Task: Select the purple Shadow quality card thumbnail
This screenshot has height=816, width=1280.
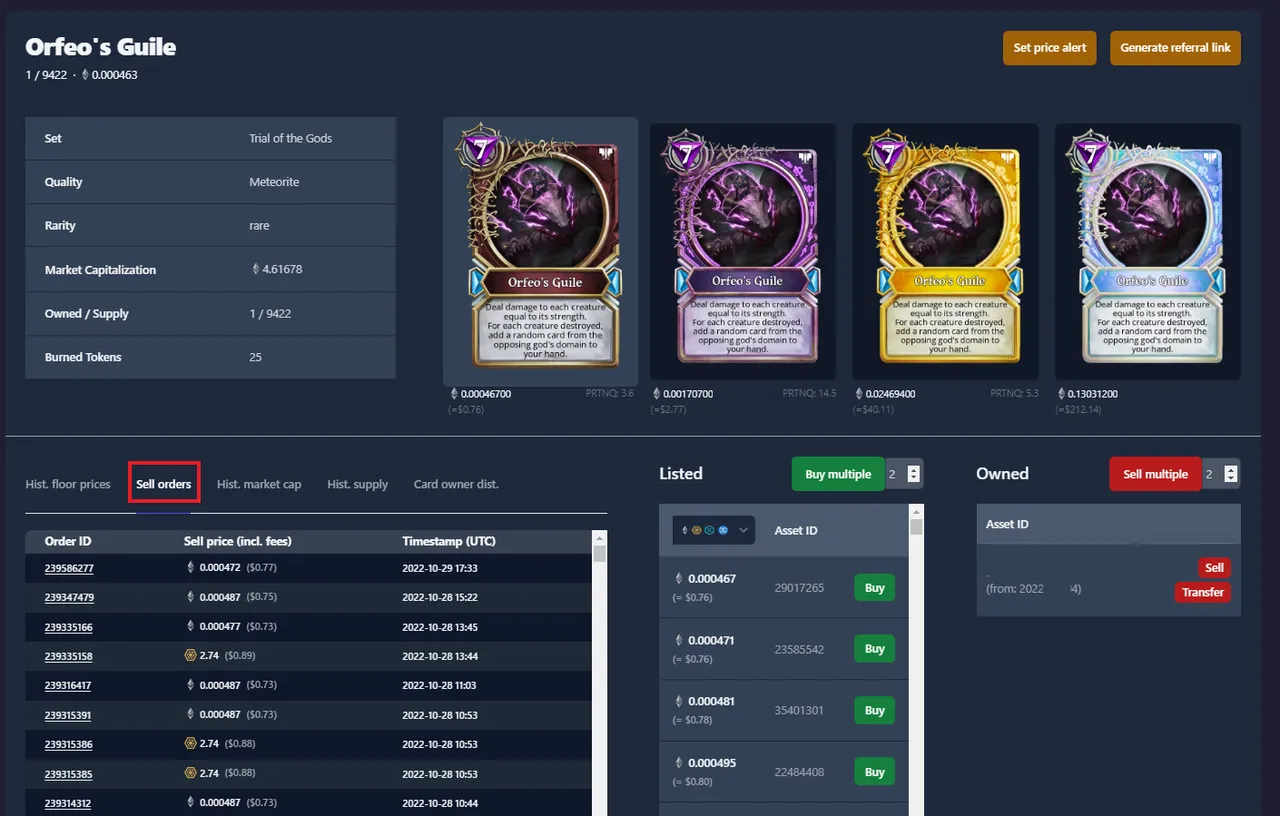Action: pyautogui.click(x=742, y=252)
